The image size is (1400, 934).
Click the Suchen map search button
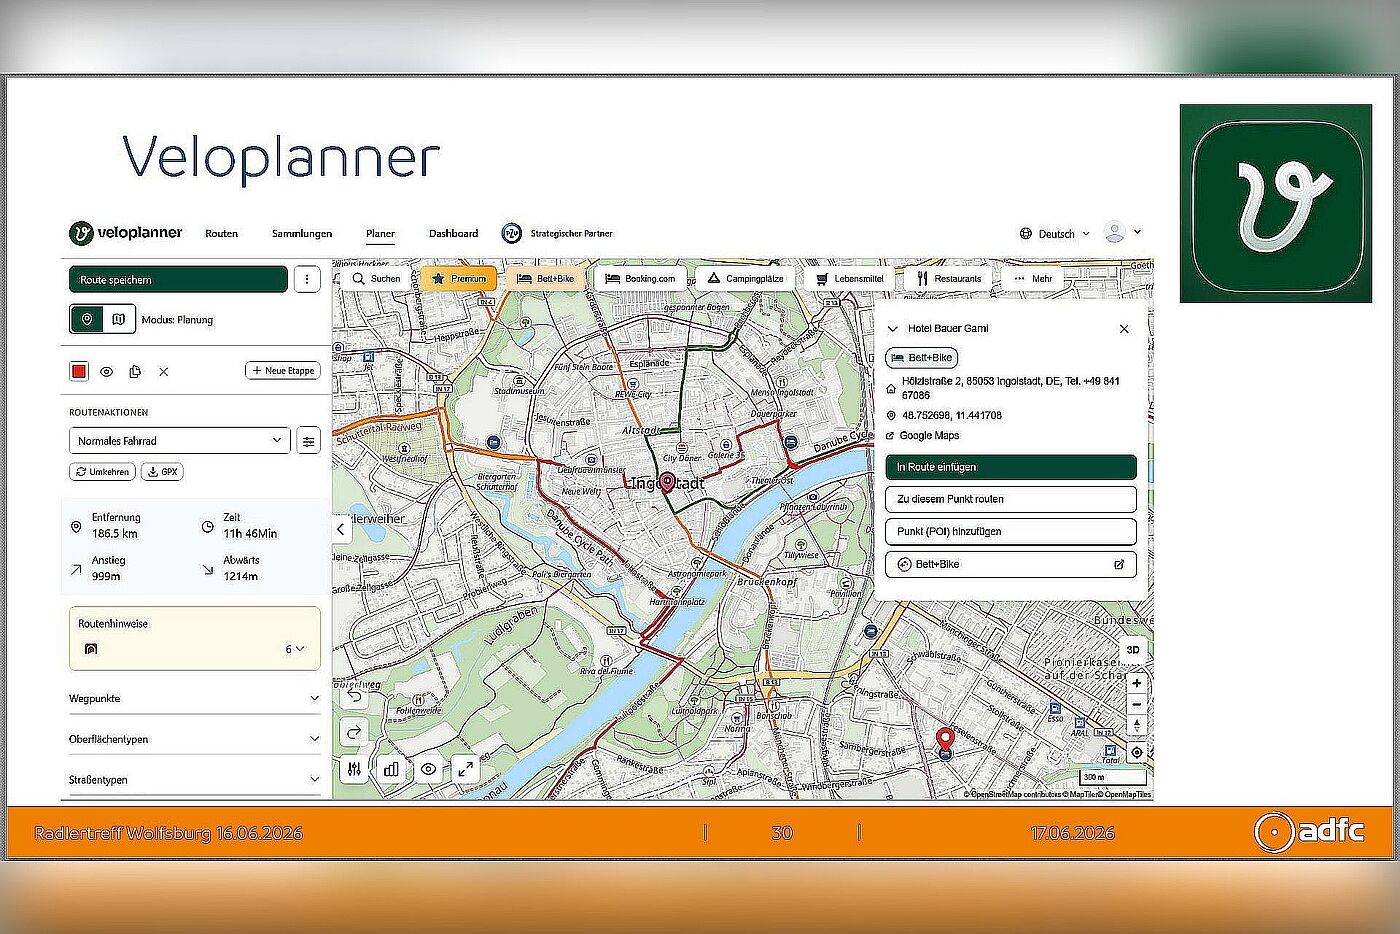(x=376, y=278)
